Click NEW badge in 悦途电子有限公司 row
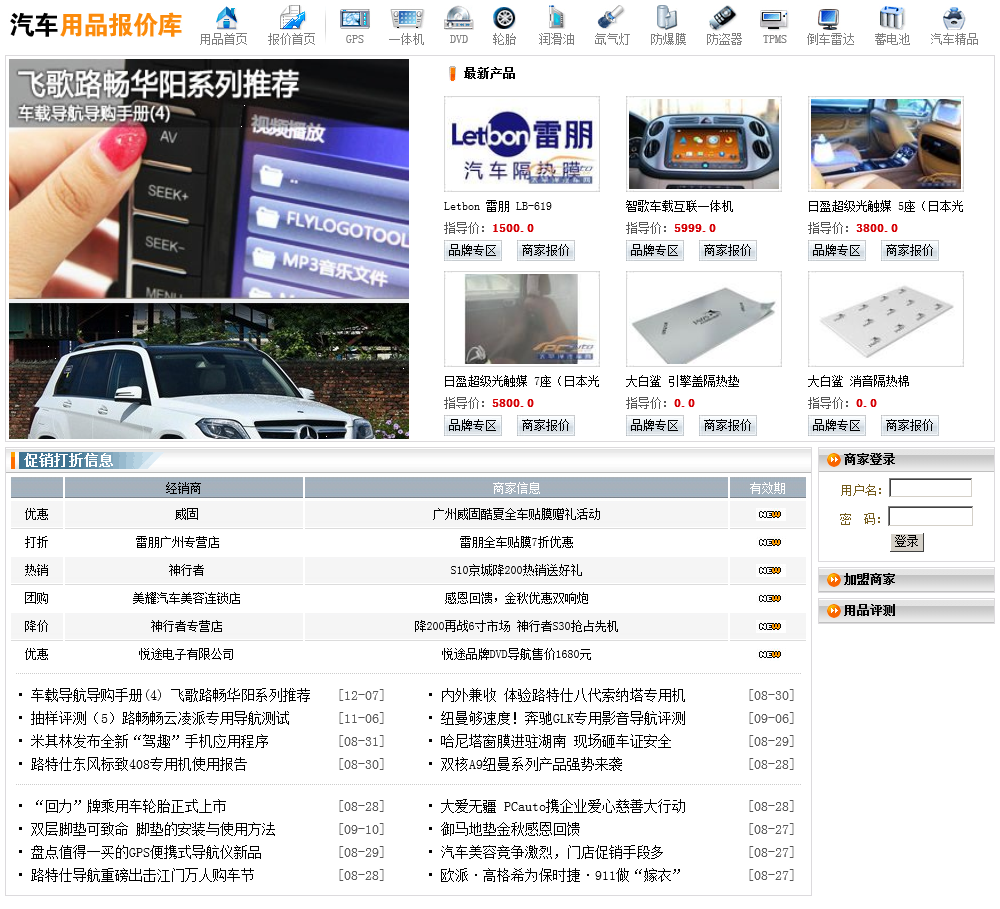1000x909 pixels. coord(769,654)
